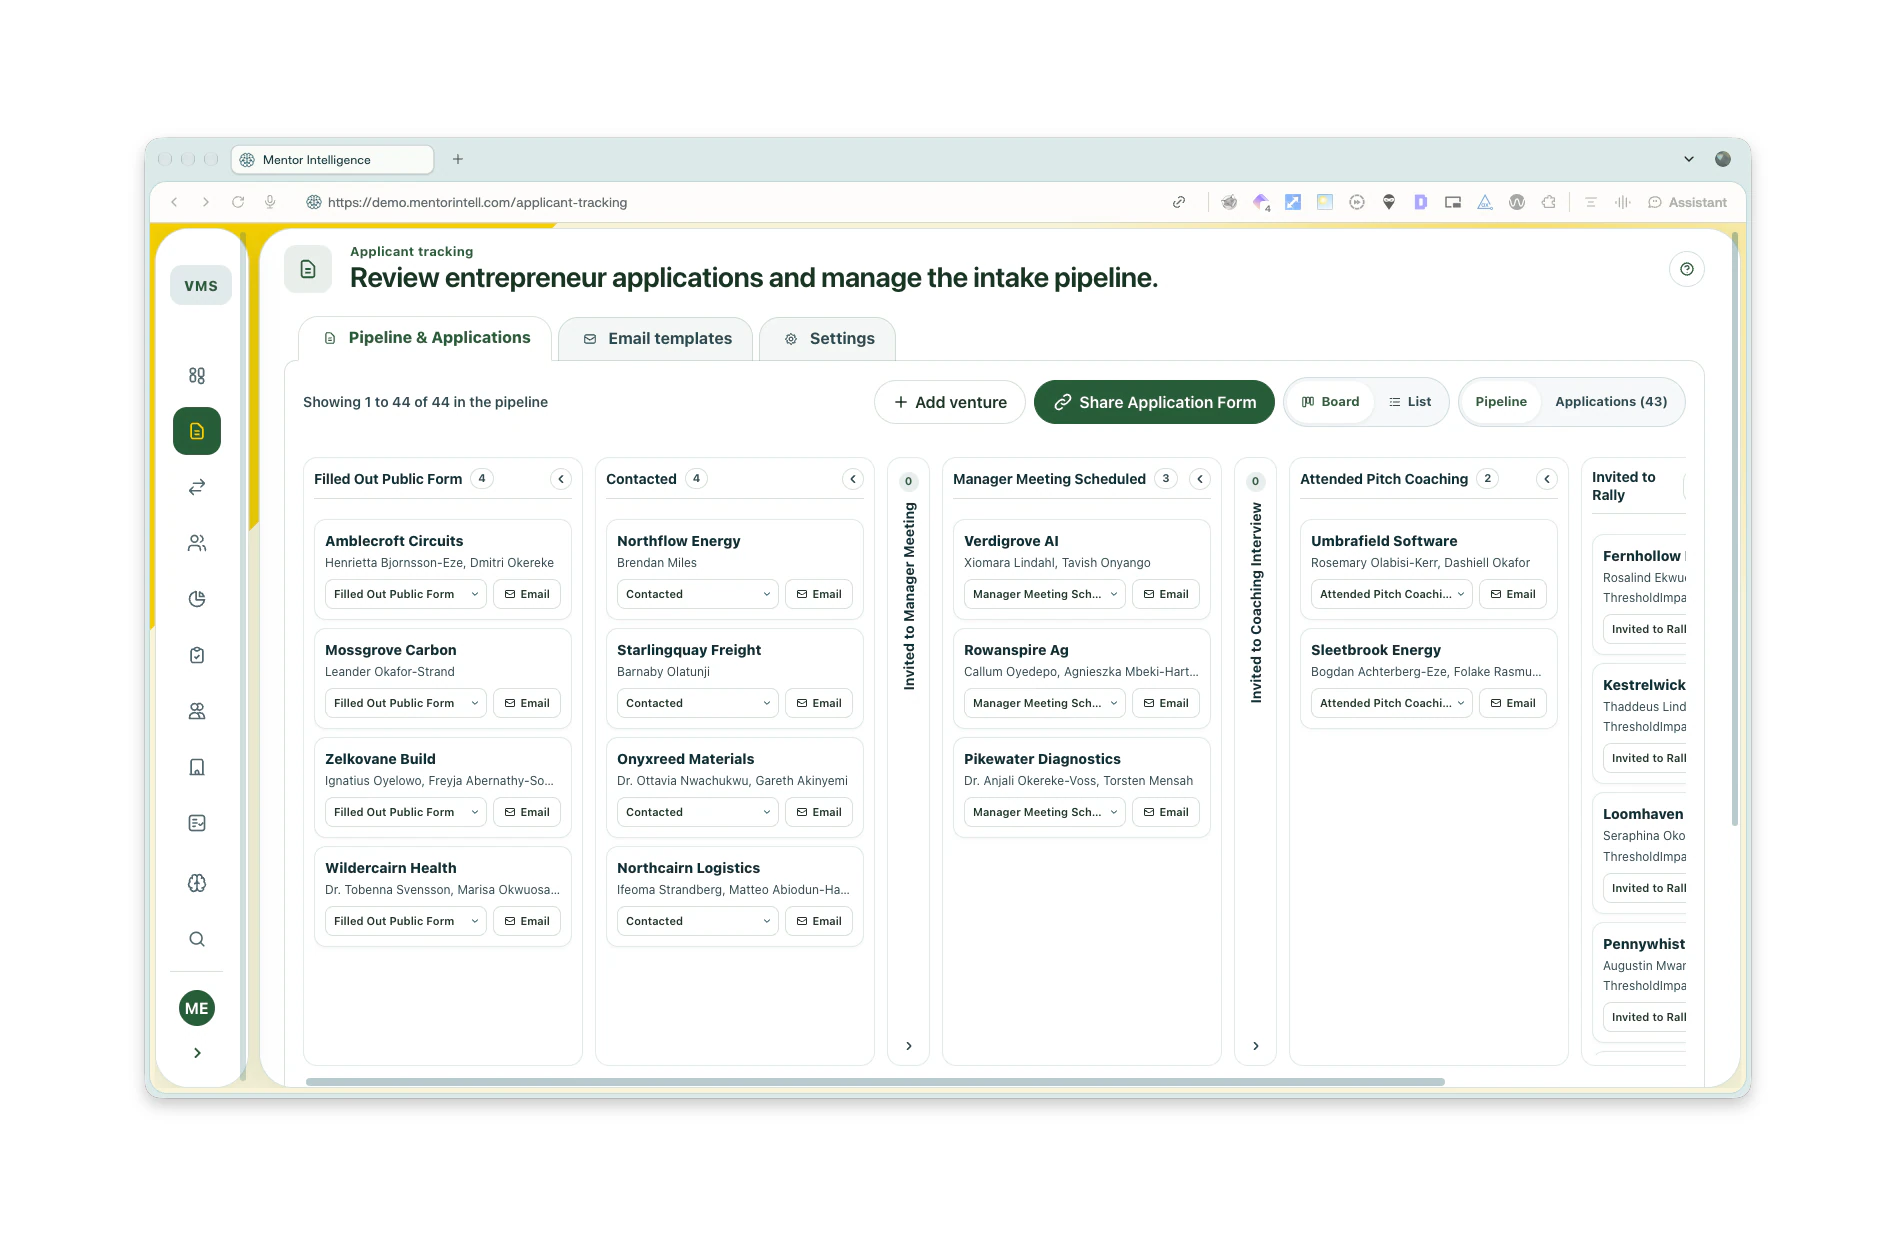Click the horizontal pipeline board scrollbar
Image resolution: width=1896 pixels, height=1250 pixels.
[x=875, y=1082]
